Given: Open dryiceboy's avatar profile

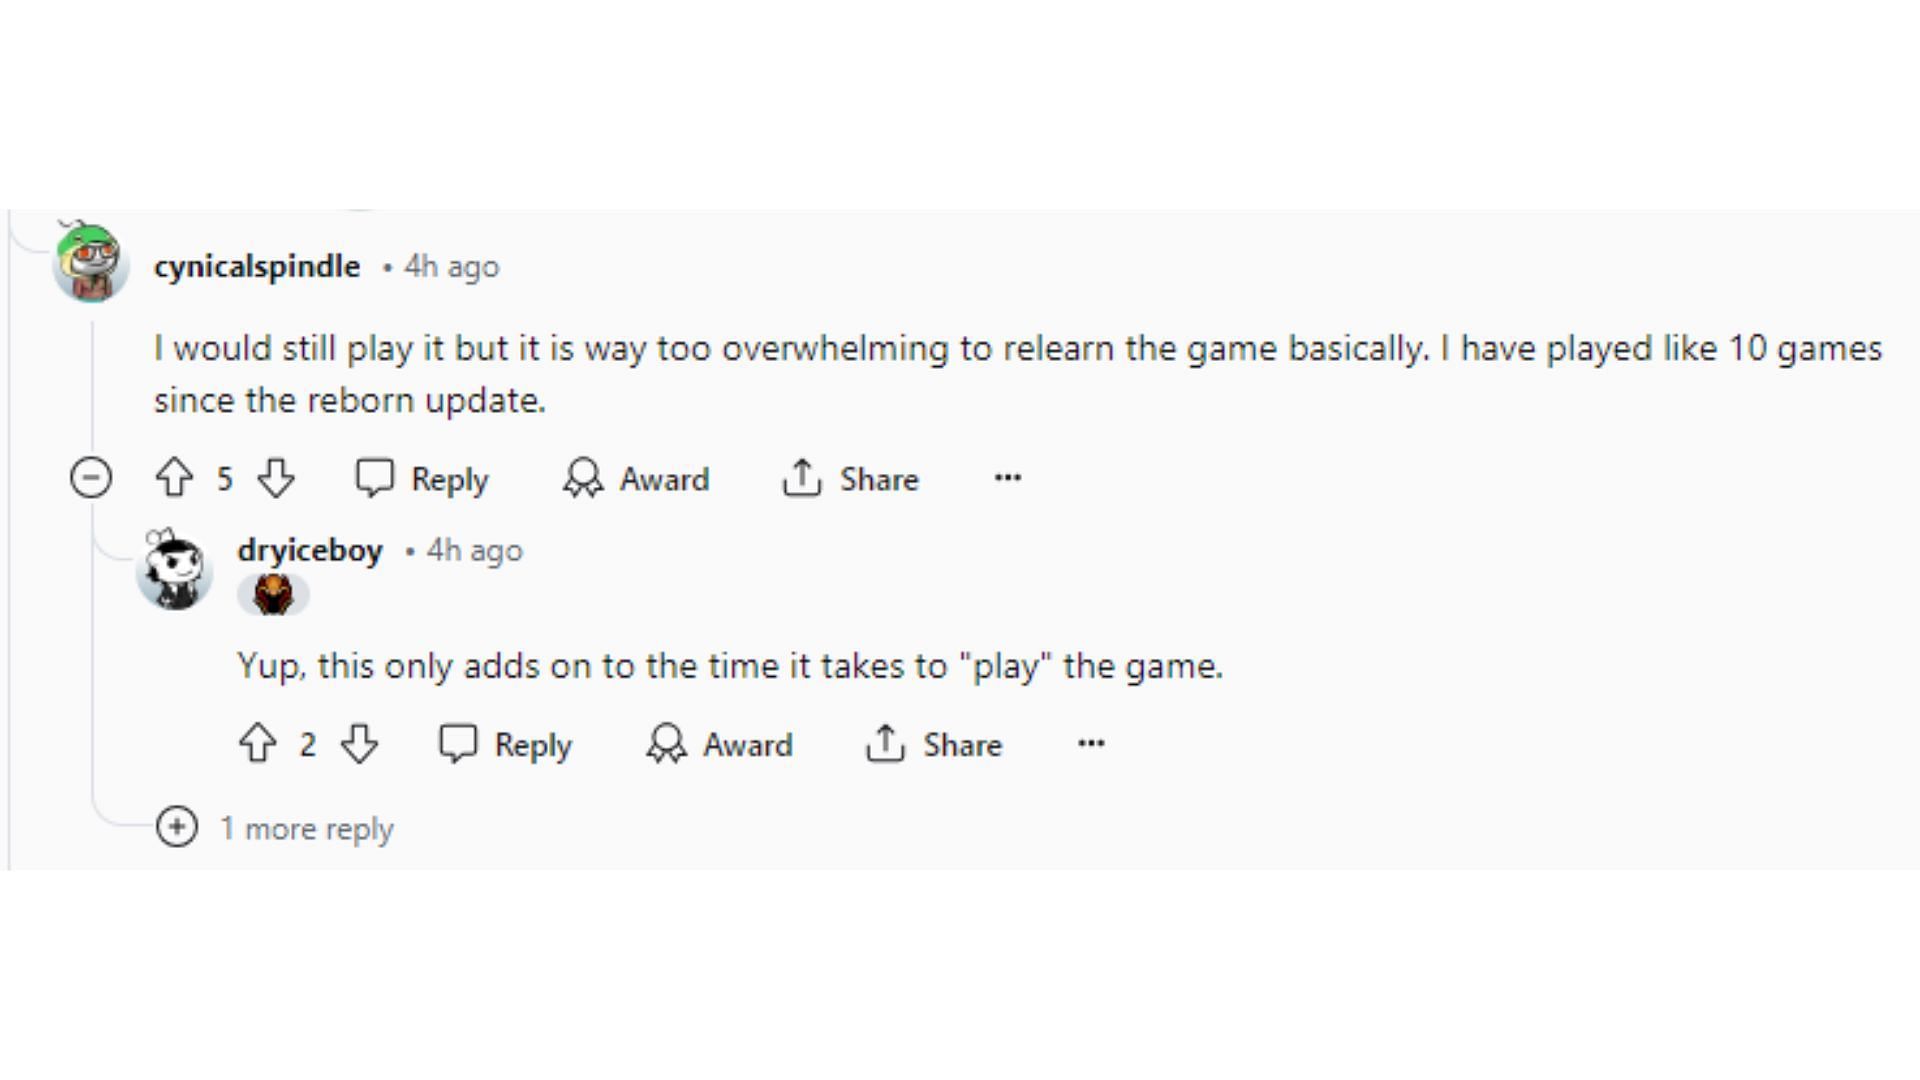Looking at the screenshot, I should 175,570.
